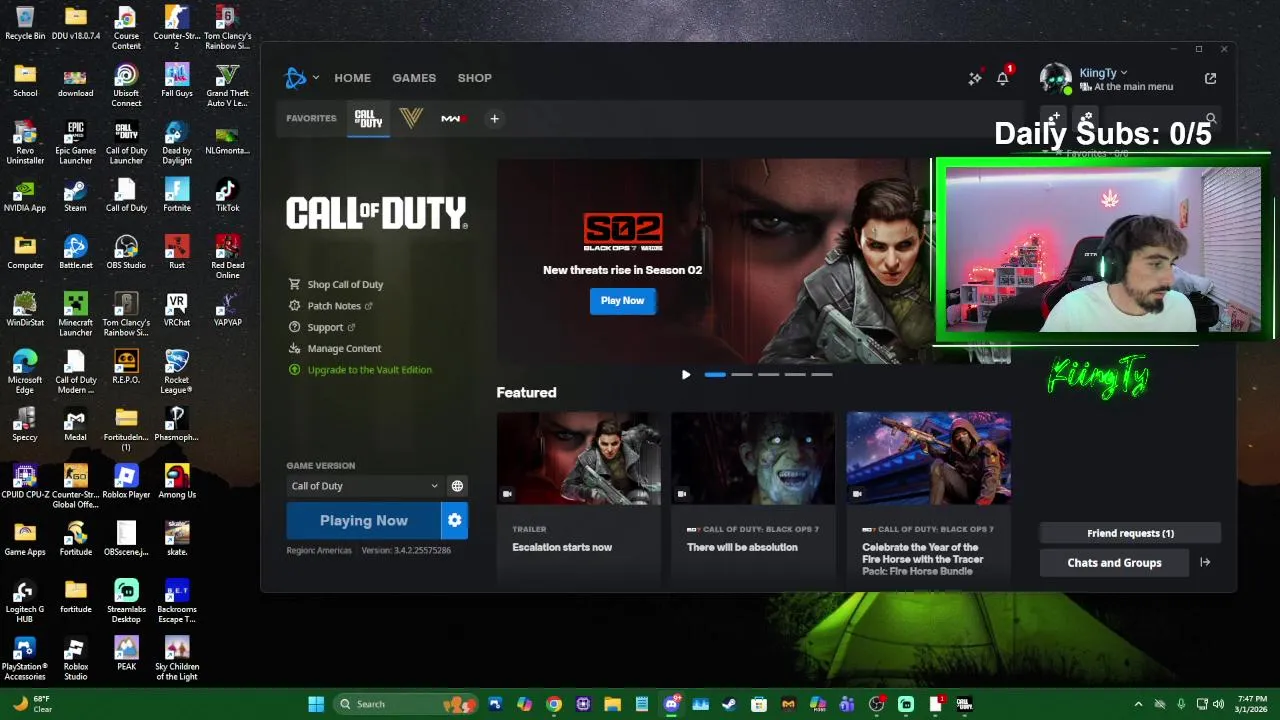This screenshot has height=720, width=1280.
Task: Click the pop-out window icon
Action: (1211, 78)
